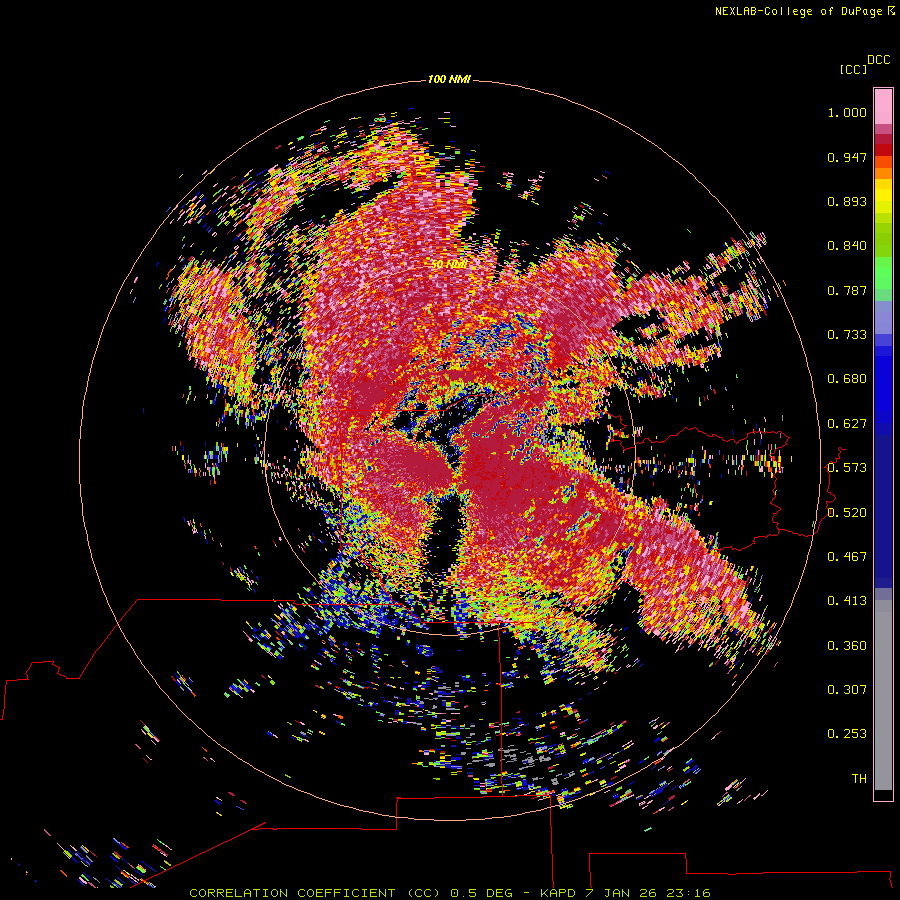Screen dimensions: 900x900
Task: Click the 0.680 legend value
Action: (x=847, y=379)
